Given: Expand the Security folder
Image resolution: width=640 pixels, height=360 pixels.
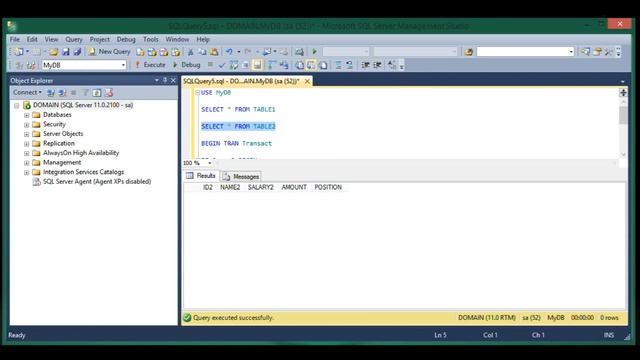Looking at the screenshot, I should [x=27, y=125].
